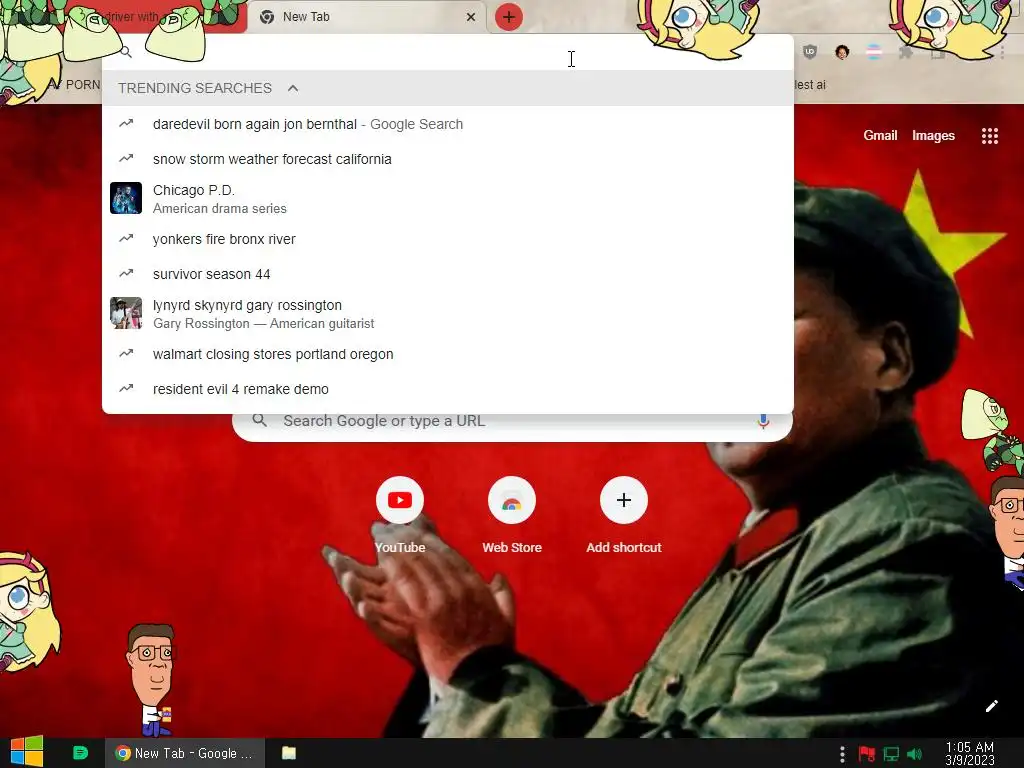Image resolution: width=1024 pixels, height=768 pixels.
Task: Focus the address bar text field
Action: pos(448,52)
